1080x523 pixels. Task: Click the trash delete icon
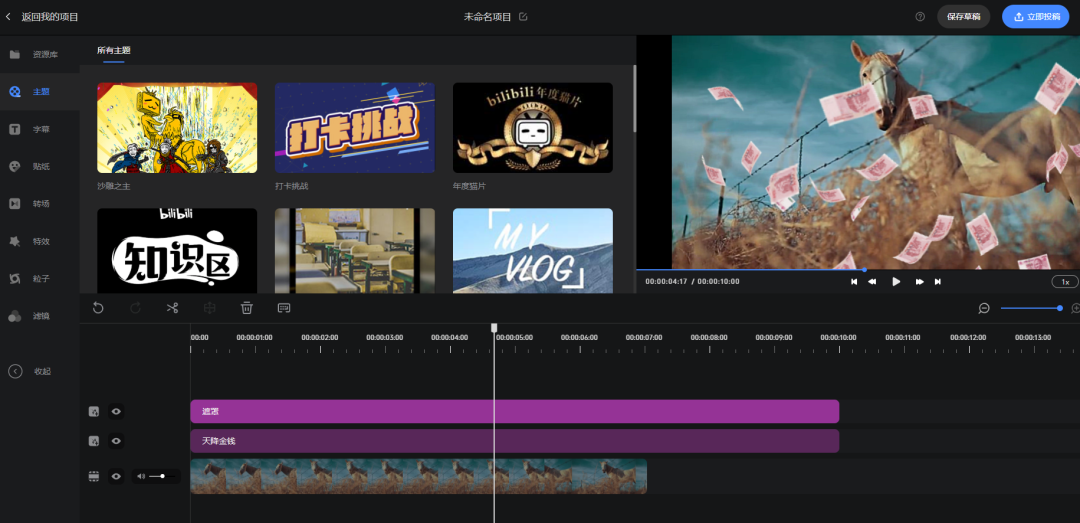click(247, 308)
